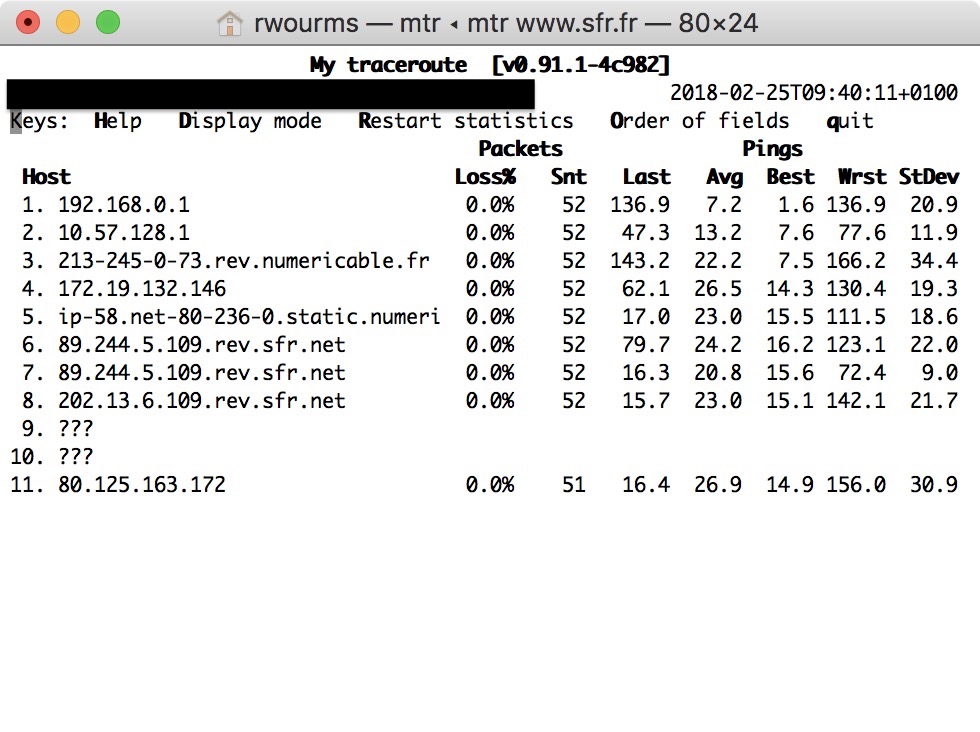980x732 pixels.
Task: Select the Display mode key option
Action: pyautogui.click(x=250, y=121)
